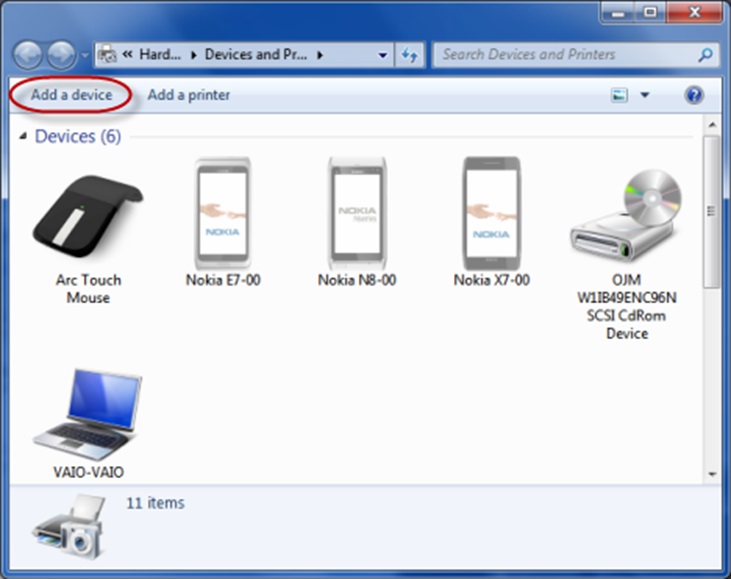Select the Nokia X7-00 phone icon

491,214
